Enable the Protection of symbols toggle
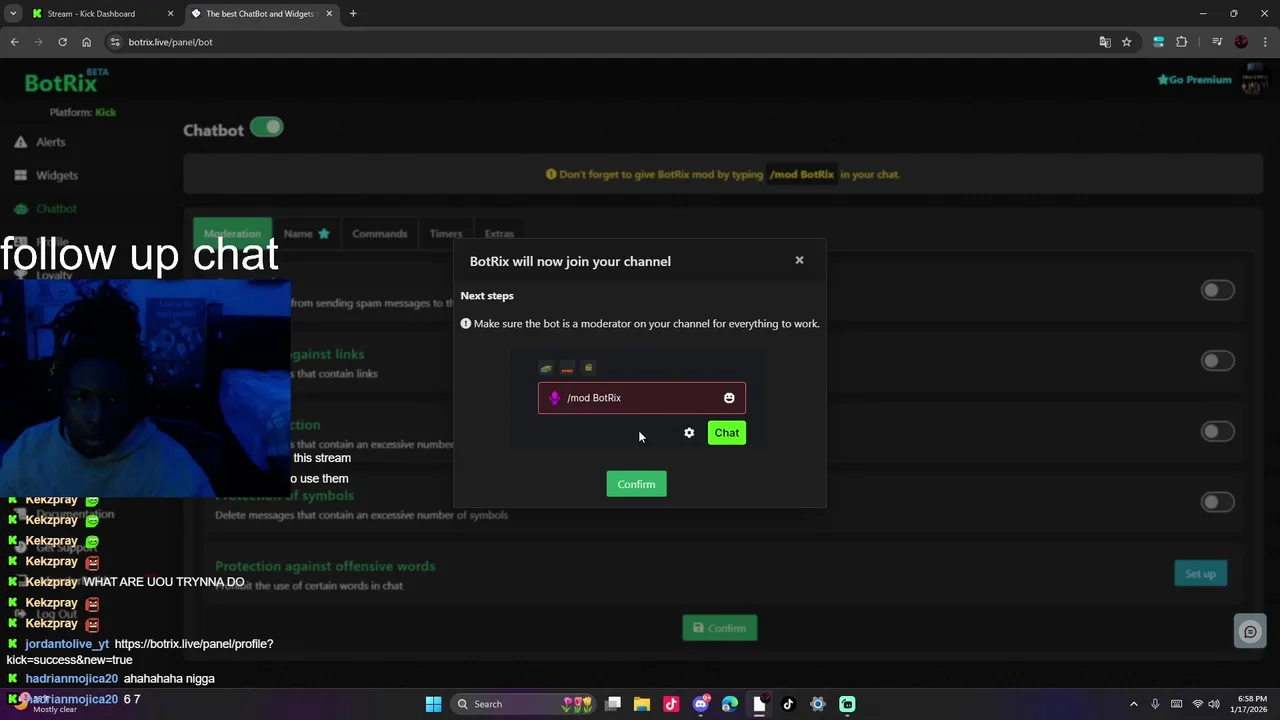Image resolution: width=1280 pixels, height=720 pixels. [1218, 502]
